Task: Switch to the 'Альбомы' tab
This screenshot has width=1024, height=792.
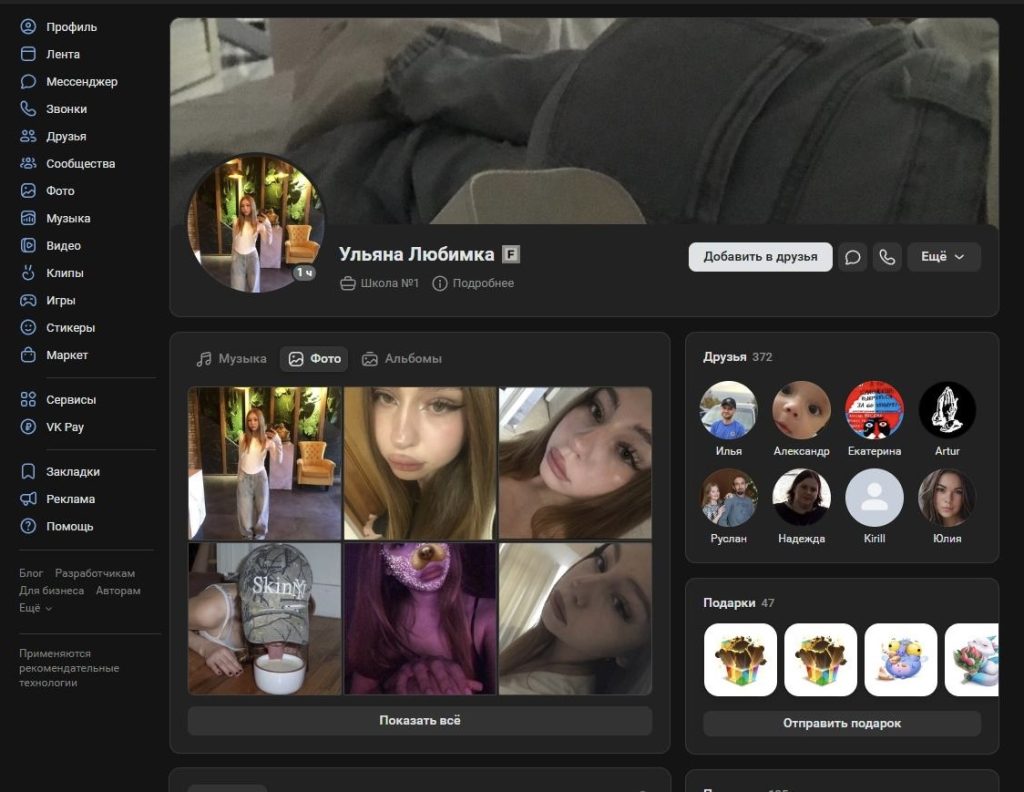Action: click(402, 359)
